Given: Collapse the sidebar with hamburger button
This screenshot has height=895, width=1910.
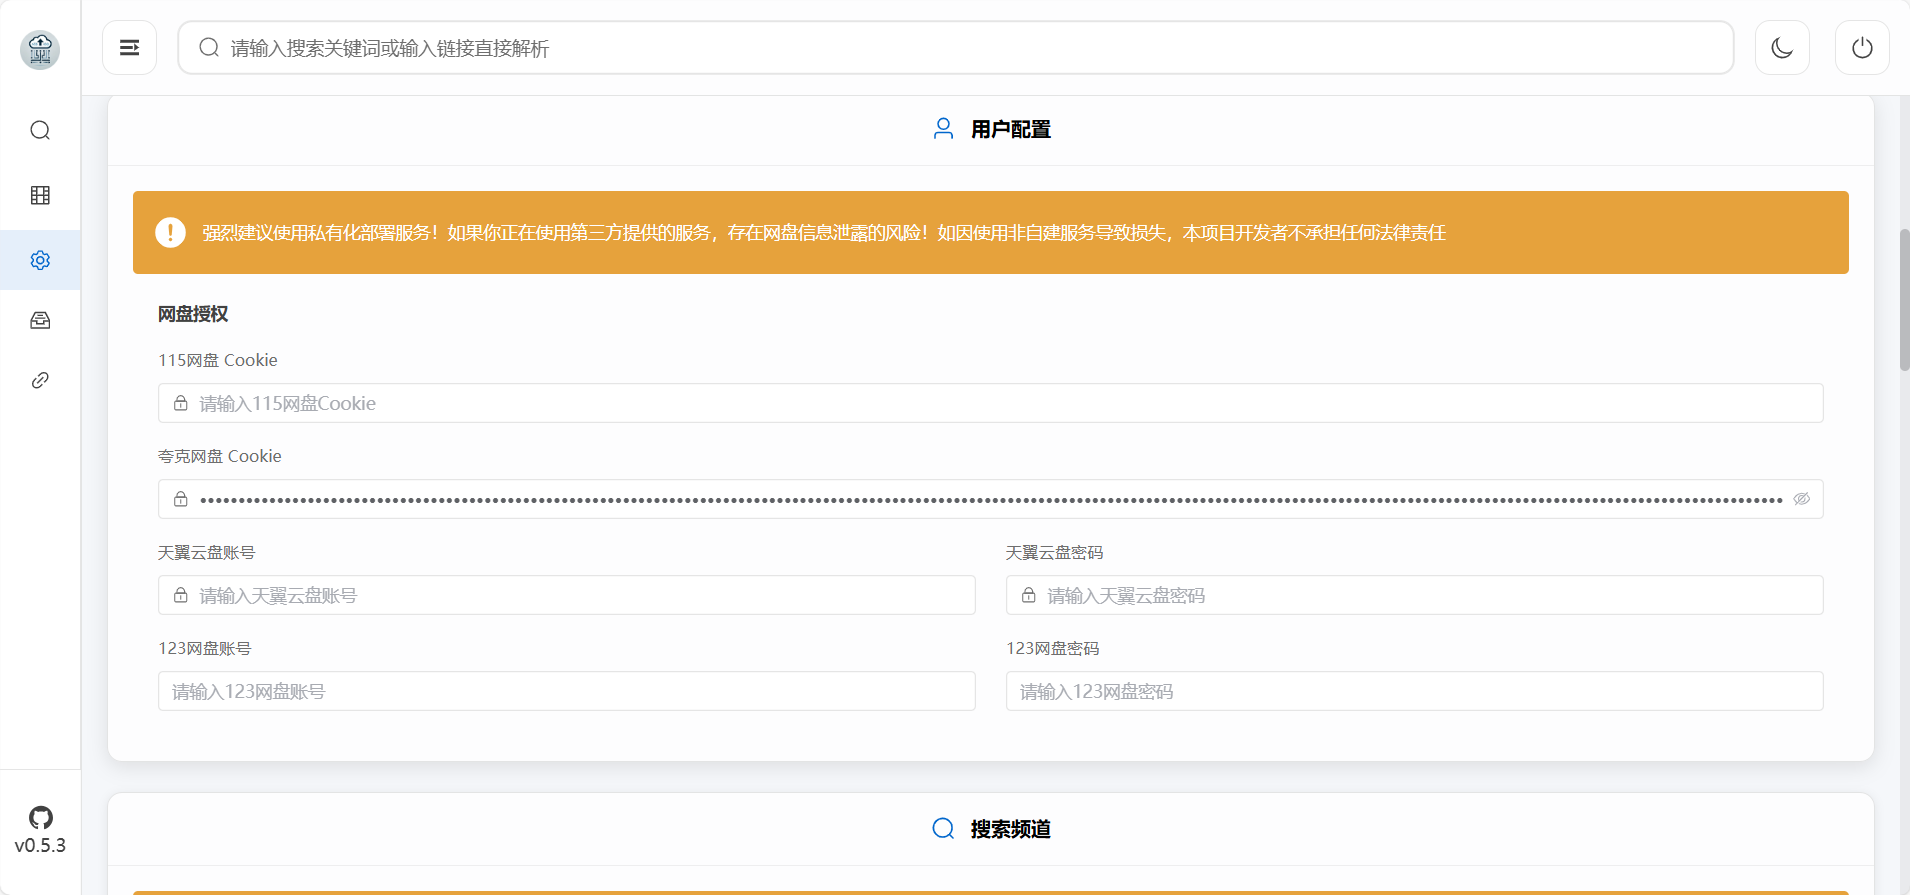Looking at the screenshot, I should pos(129,47).
